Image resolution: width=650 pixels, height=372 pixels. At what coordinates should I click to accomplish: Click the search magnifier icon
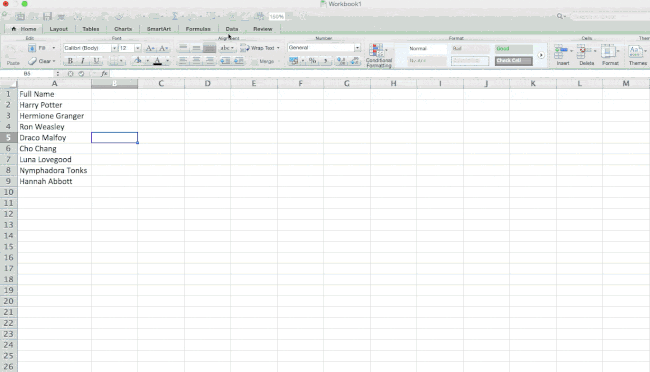[560, 16]
